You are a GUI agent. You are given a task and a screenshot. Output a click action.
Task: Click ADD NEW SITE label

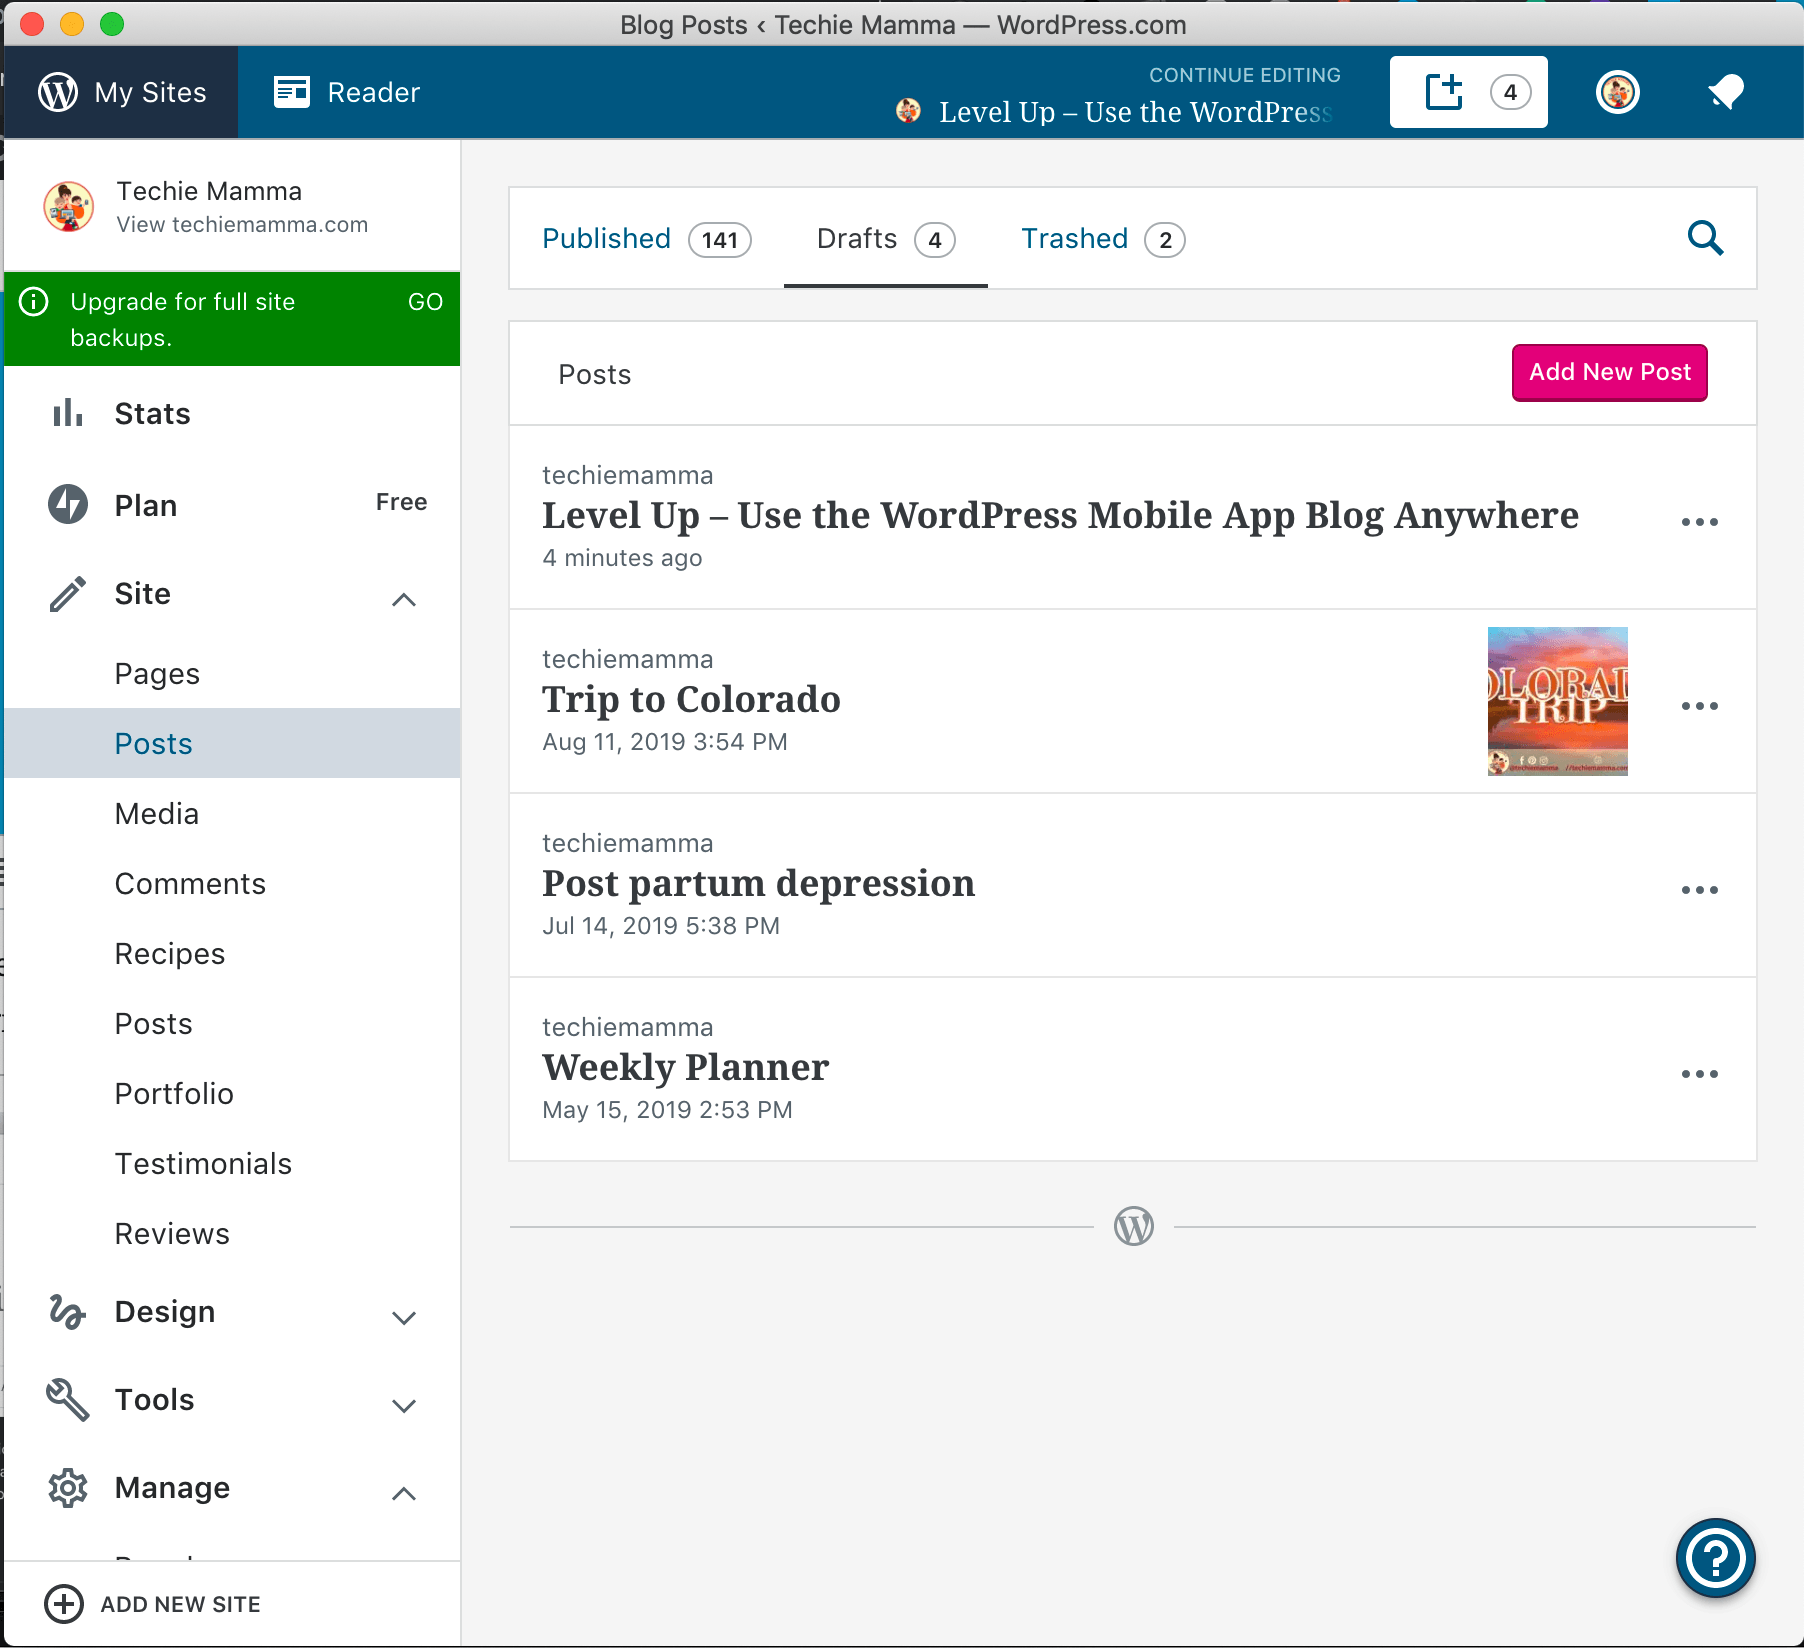point(180,1604)
